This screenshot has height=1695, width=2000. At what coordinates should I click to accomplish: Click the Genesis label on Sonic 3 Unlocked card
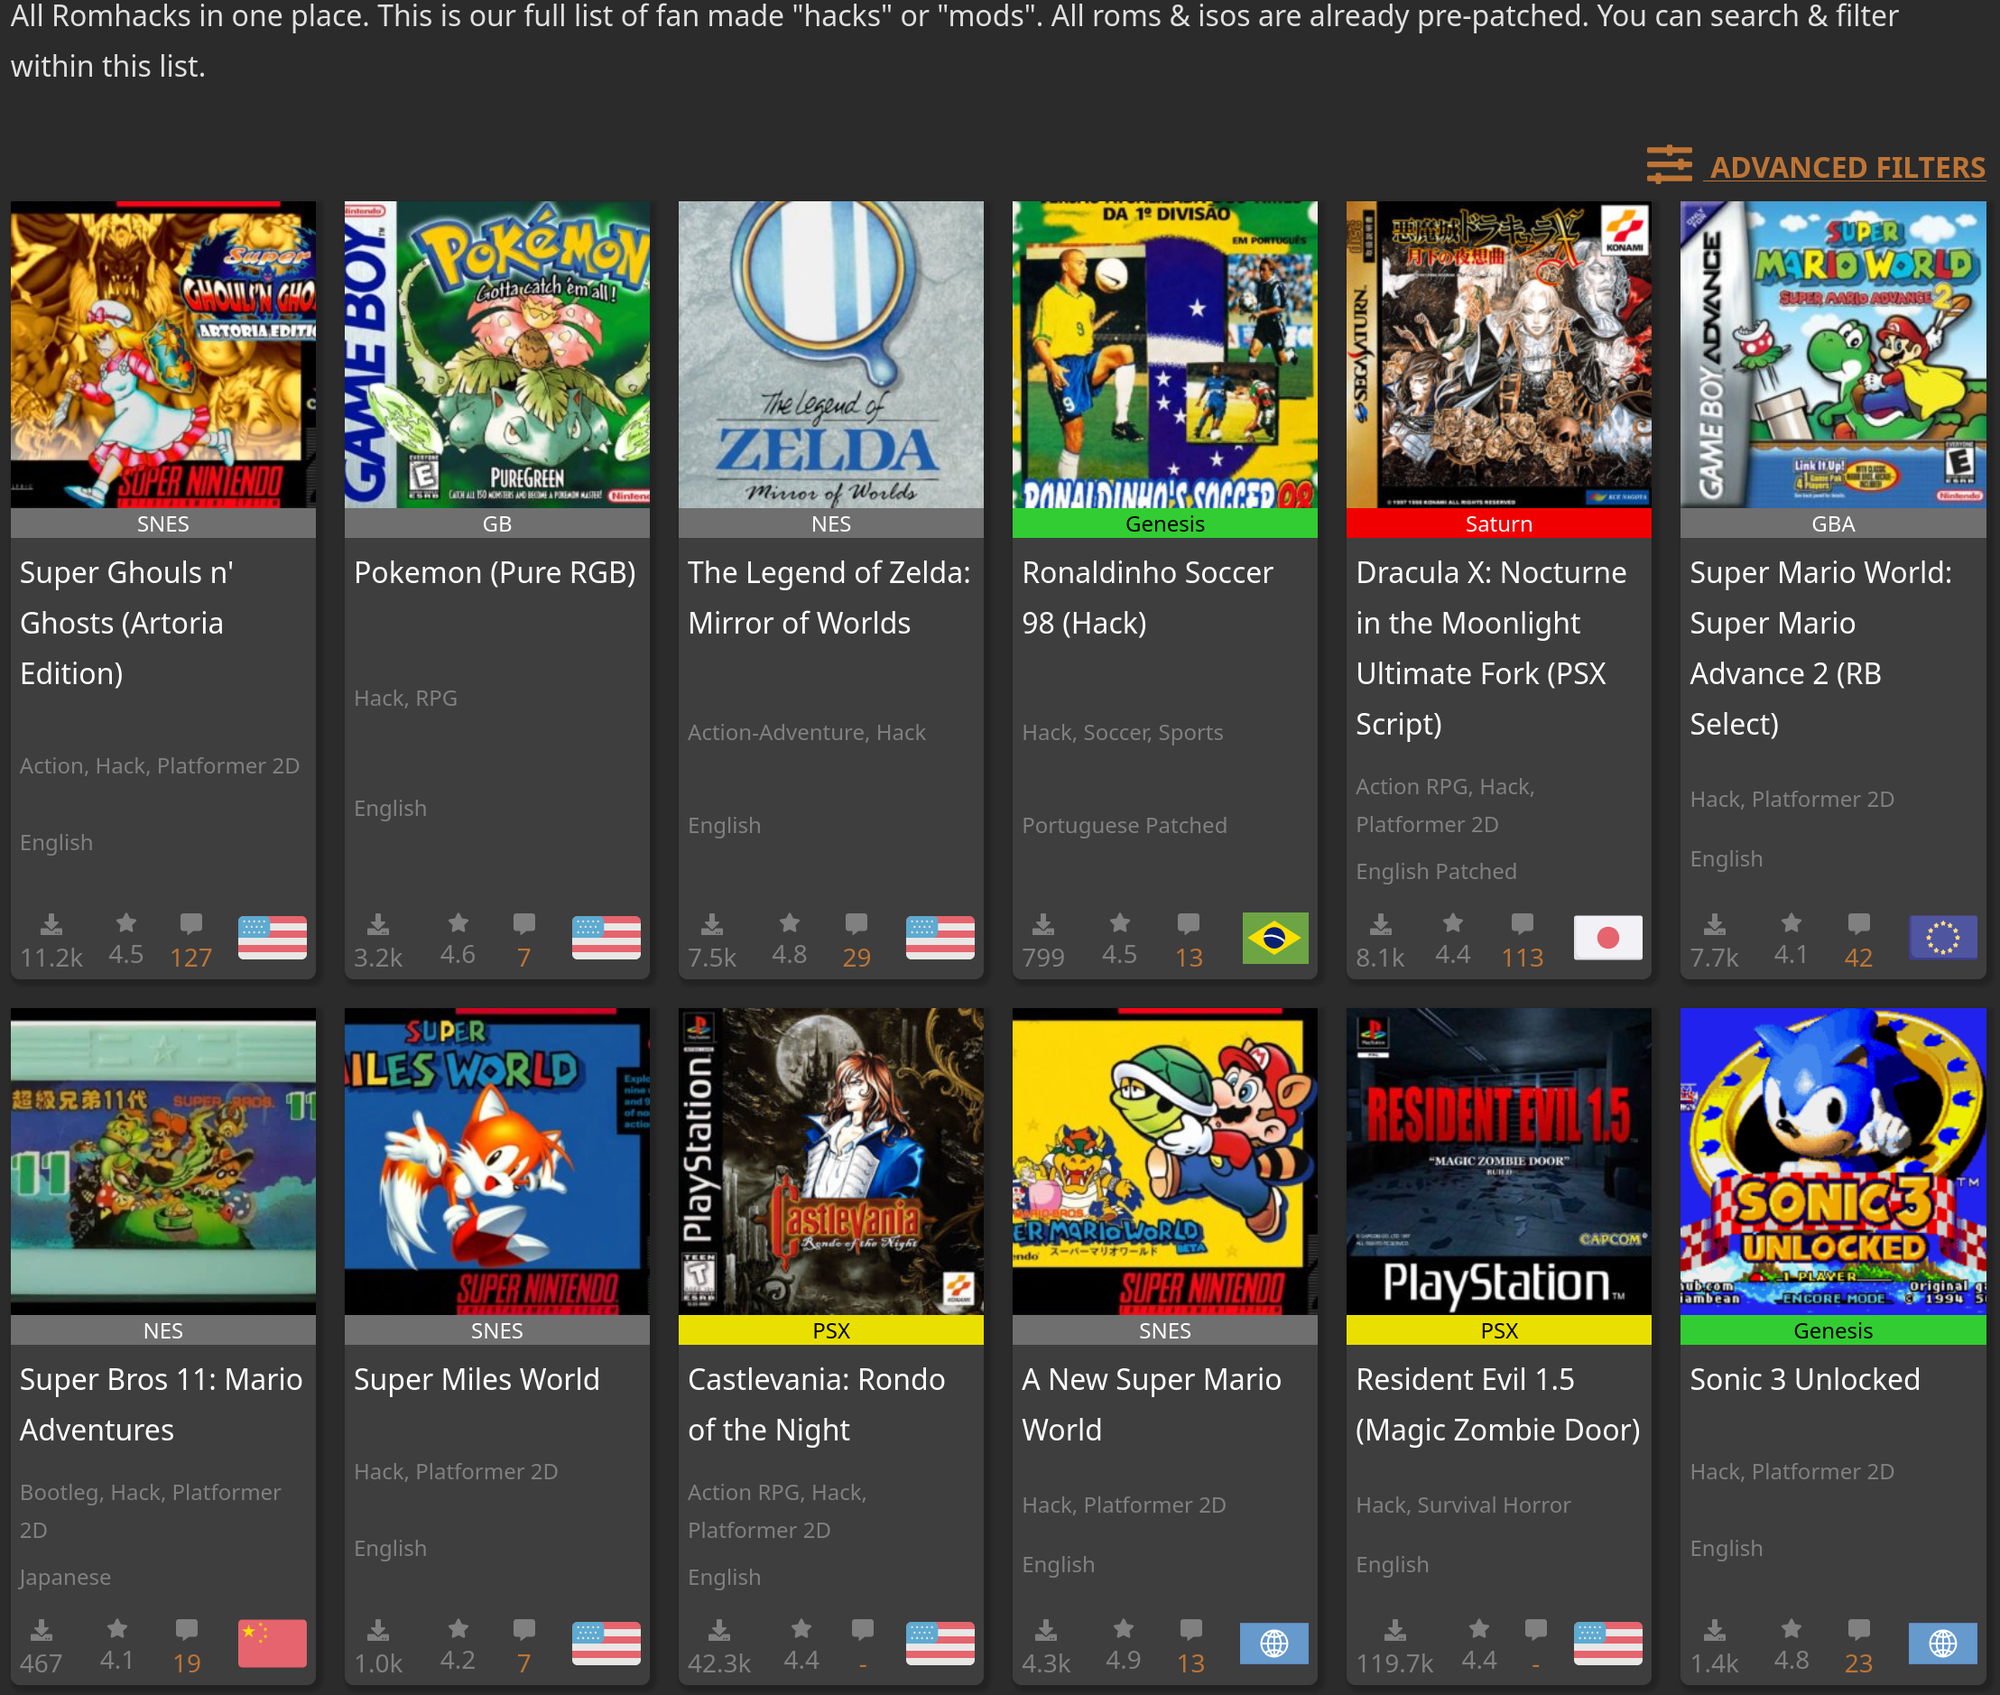pyautogui.click(x=1833, y=1330)
